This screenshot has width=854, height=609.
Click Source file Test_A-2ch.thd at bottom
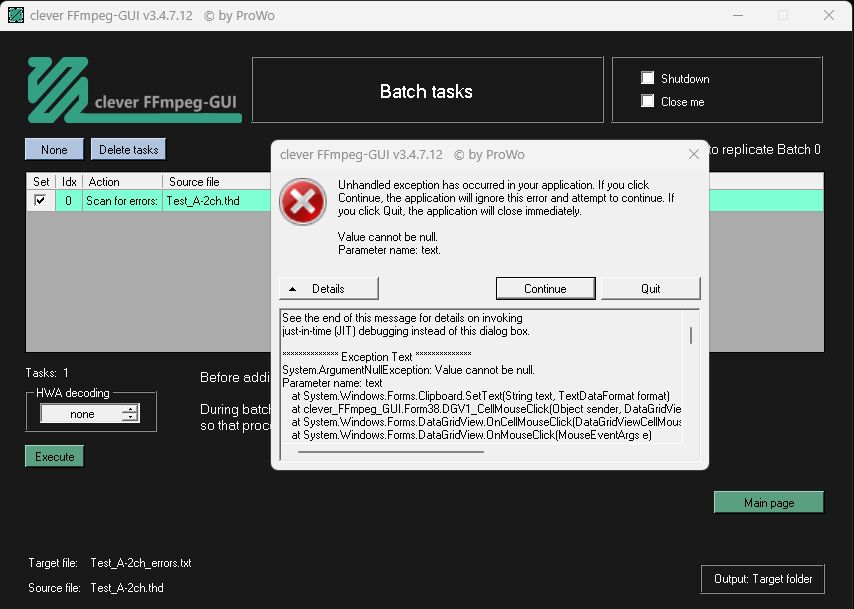[x=127, y=588]
